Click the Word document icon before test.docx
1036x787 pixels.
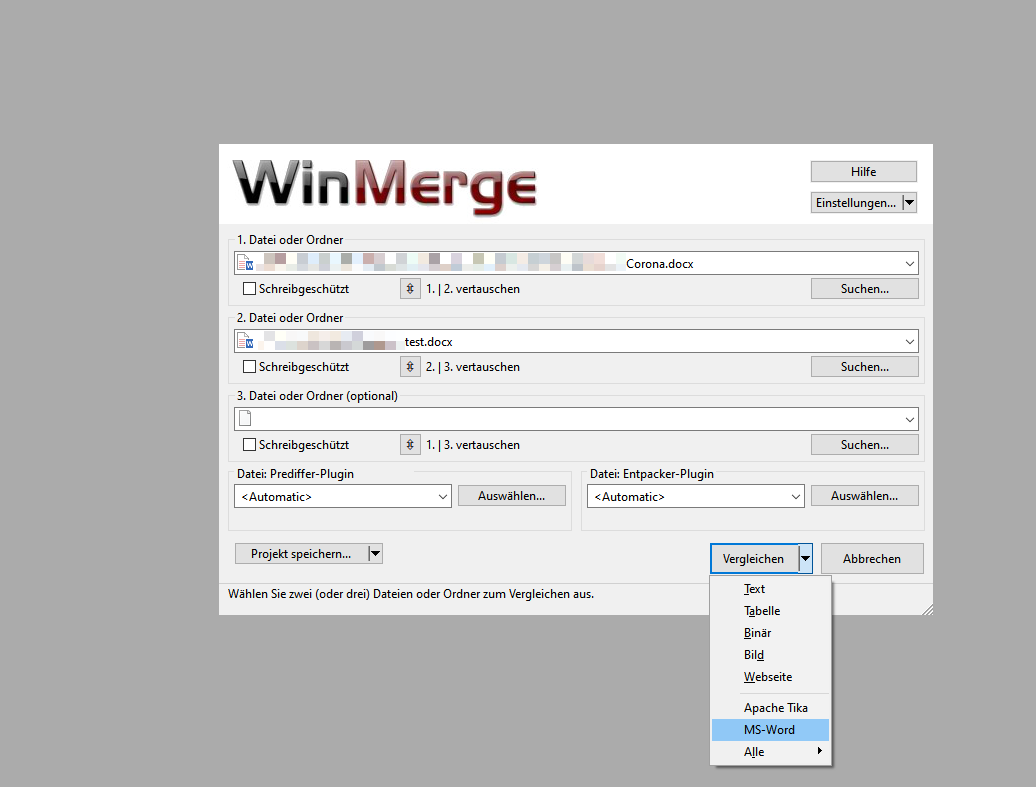pos(245,341)
